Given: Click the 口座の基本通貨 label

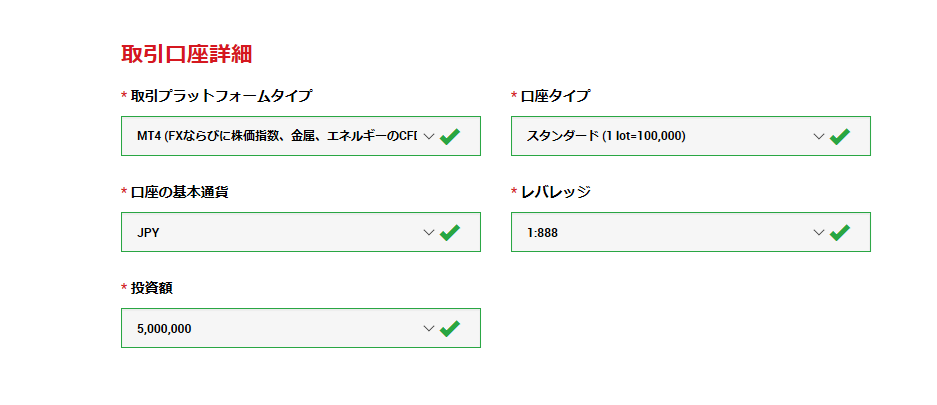Looking at the screenshot, I should pyautogui.click(x=179, y=192).
